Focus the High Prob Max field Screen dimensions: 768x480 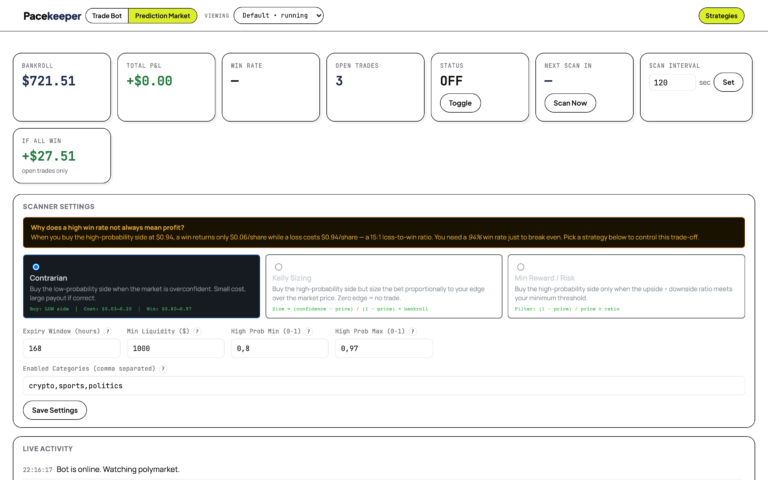384,348
